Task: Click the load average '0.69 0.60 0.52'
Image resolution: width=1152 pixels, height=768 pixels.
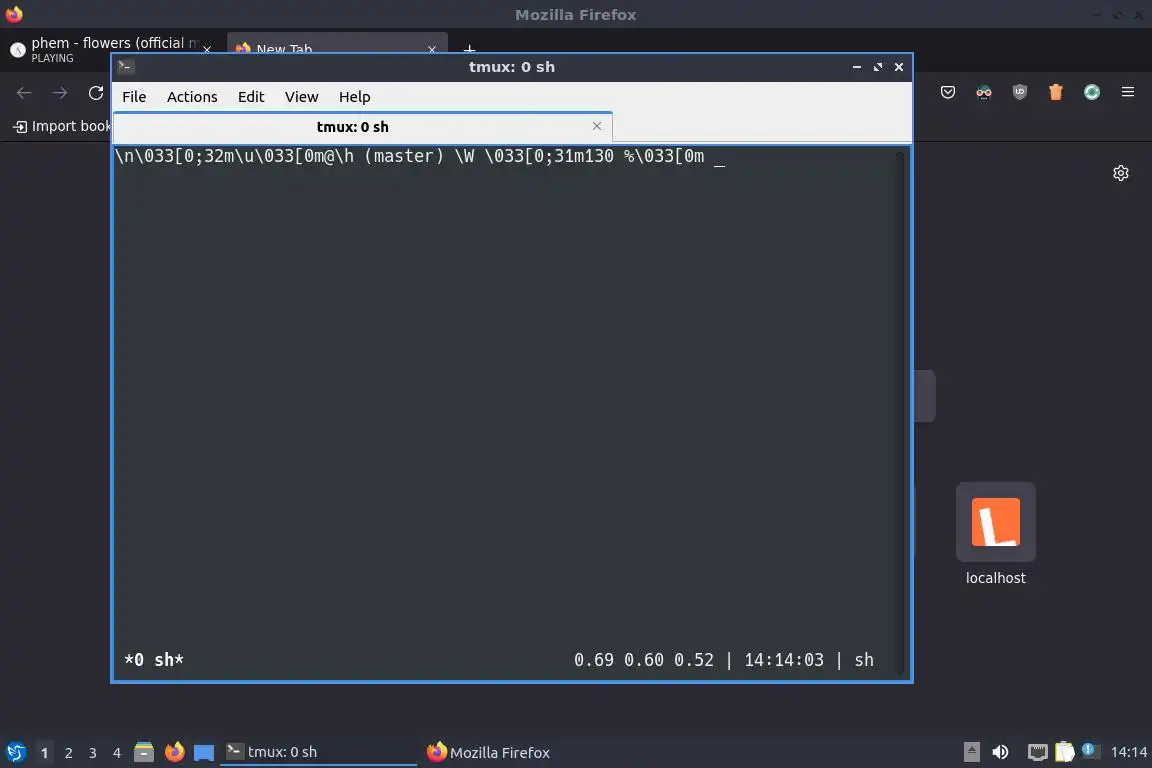Action: pyautogui.click(x=644, y=660)
